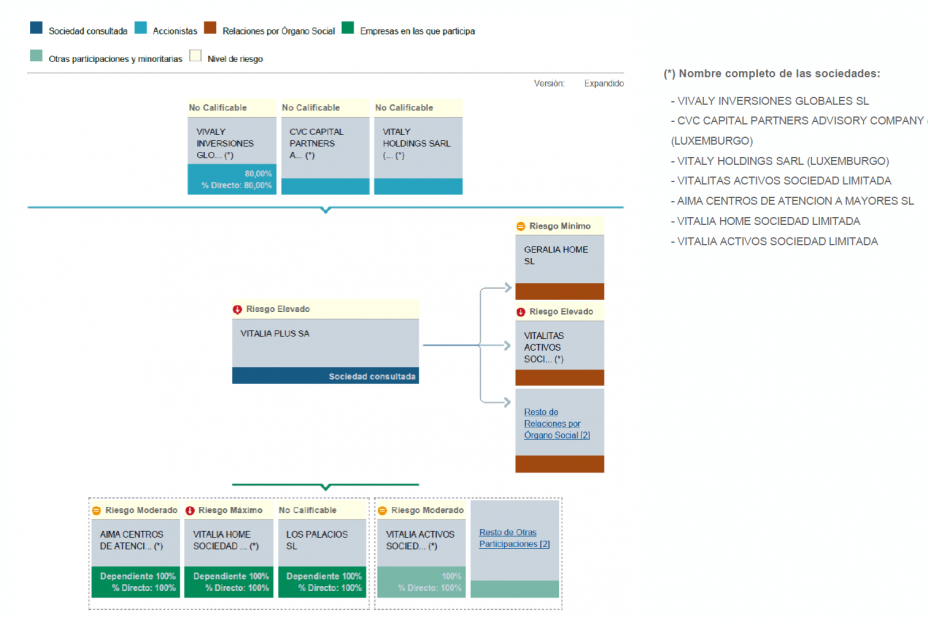Click the Riesgo Mínimo icon above GERALIA HOME

(520, 227)
